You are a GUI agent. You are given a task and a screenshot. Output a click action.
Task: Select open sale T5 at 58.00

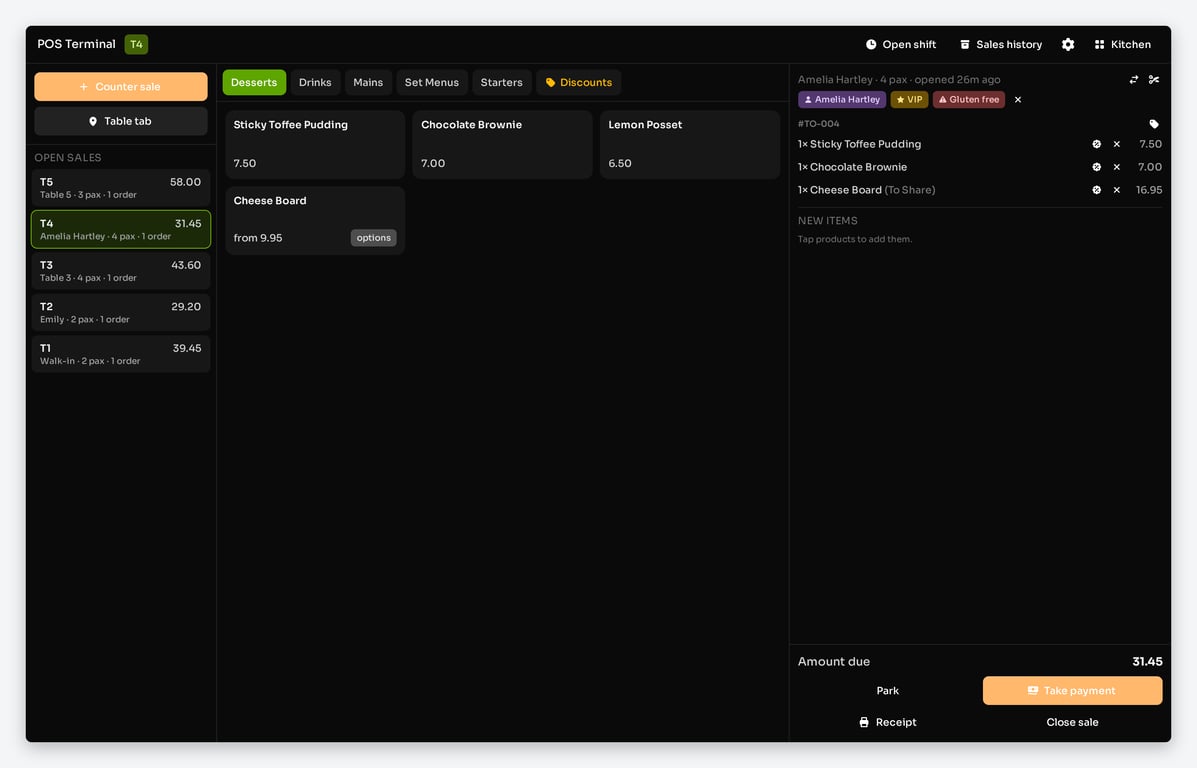[121, 188]
